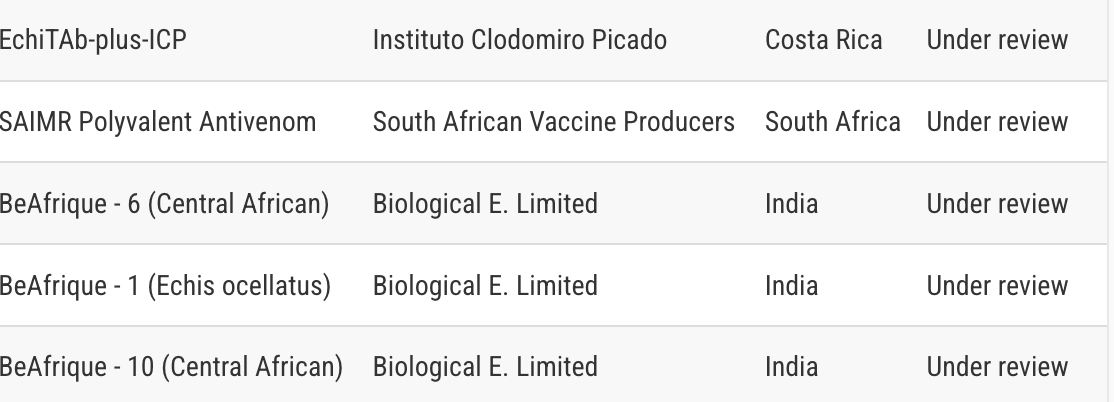
Task: Click Biological E. Limited in BeAfrique - 6 row
Action: pyautogui.click(x=485, y=204)
